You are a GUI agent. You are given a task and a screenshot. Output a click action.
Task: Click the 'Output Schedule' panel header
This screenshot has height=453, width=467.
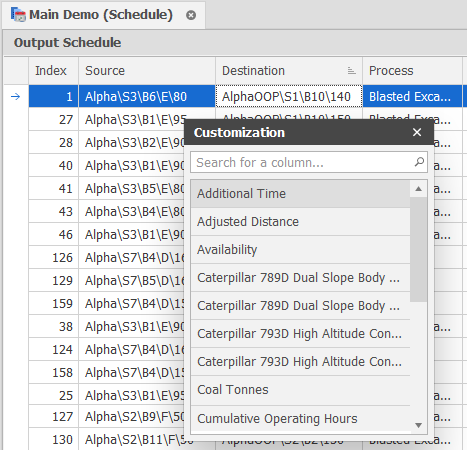(235, 43)
